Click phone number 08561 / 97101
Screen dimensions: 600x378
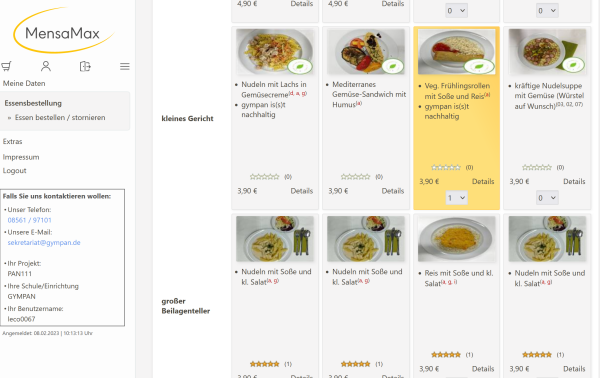point(29,220)
